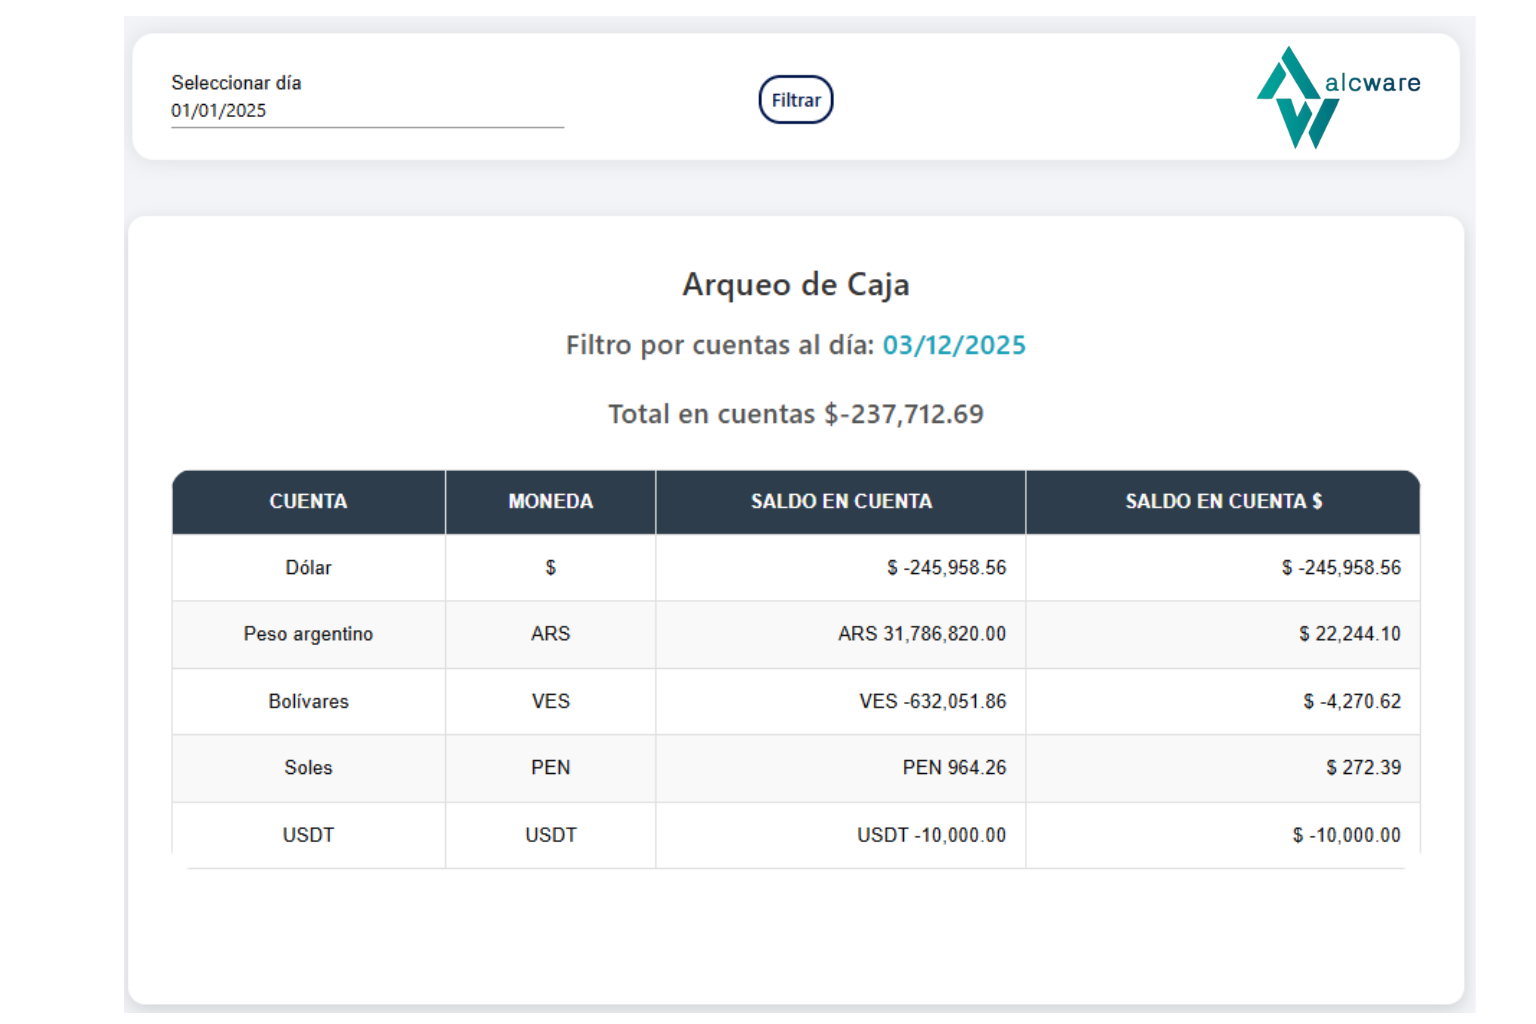Click the ARS 31,786,820.00 balance cell
The height and width of the screenshot is (1024, 1536).
click(x=921, y=634)
